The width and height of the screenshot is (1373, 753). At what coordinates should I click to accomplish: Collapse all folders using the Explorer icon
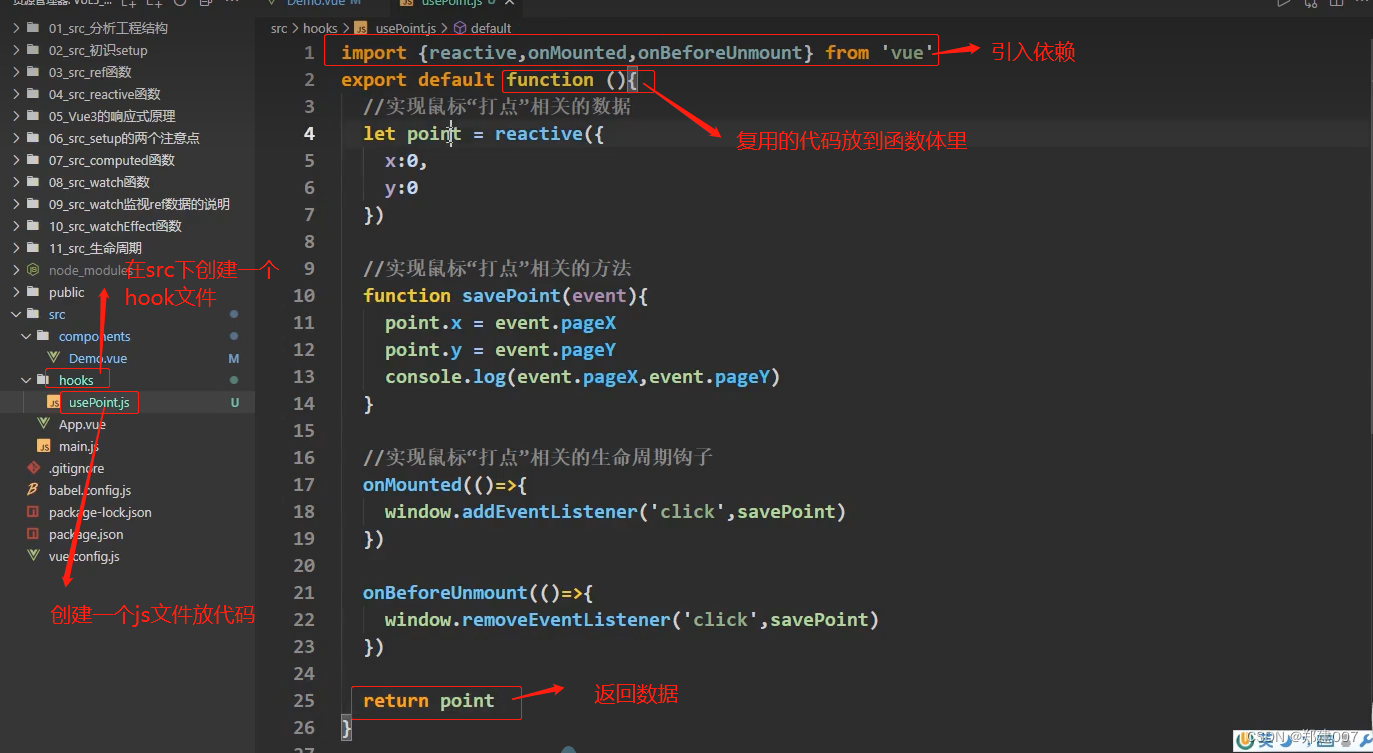coord(205,5)
